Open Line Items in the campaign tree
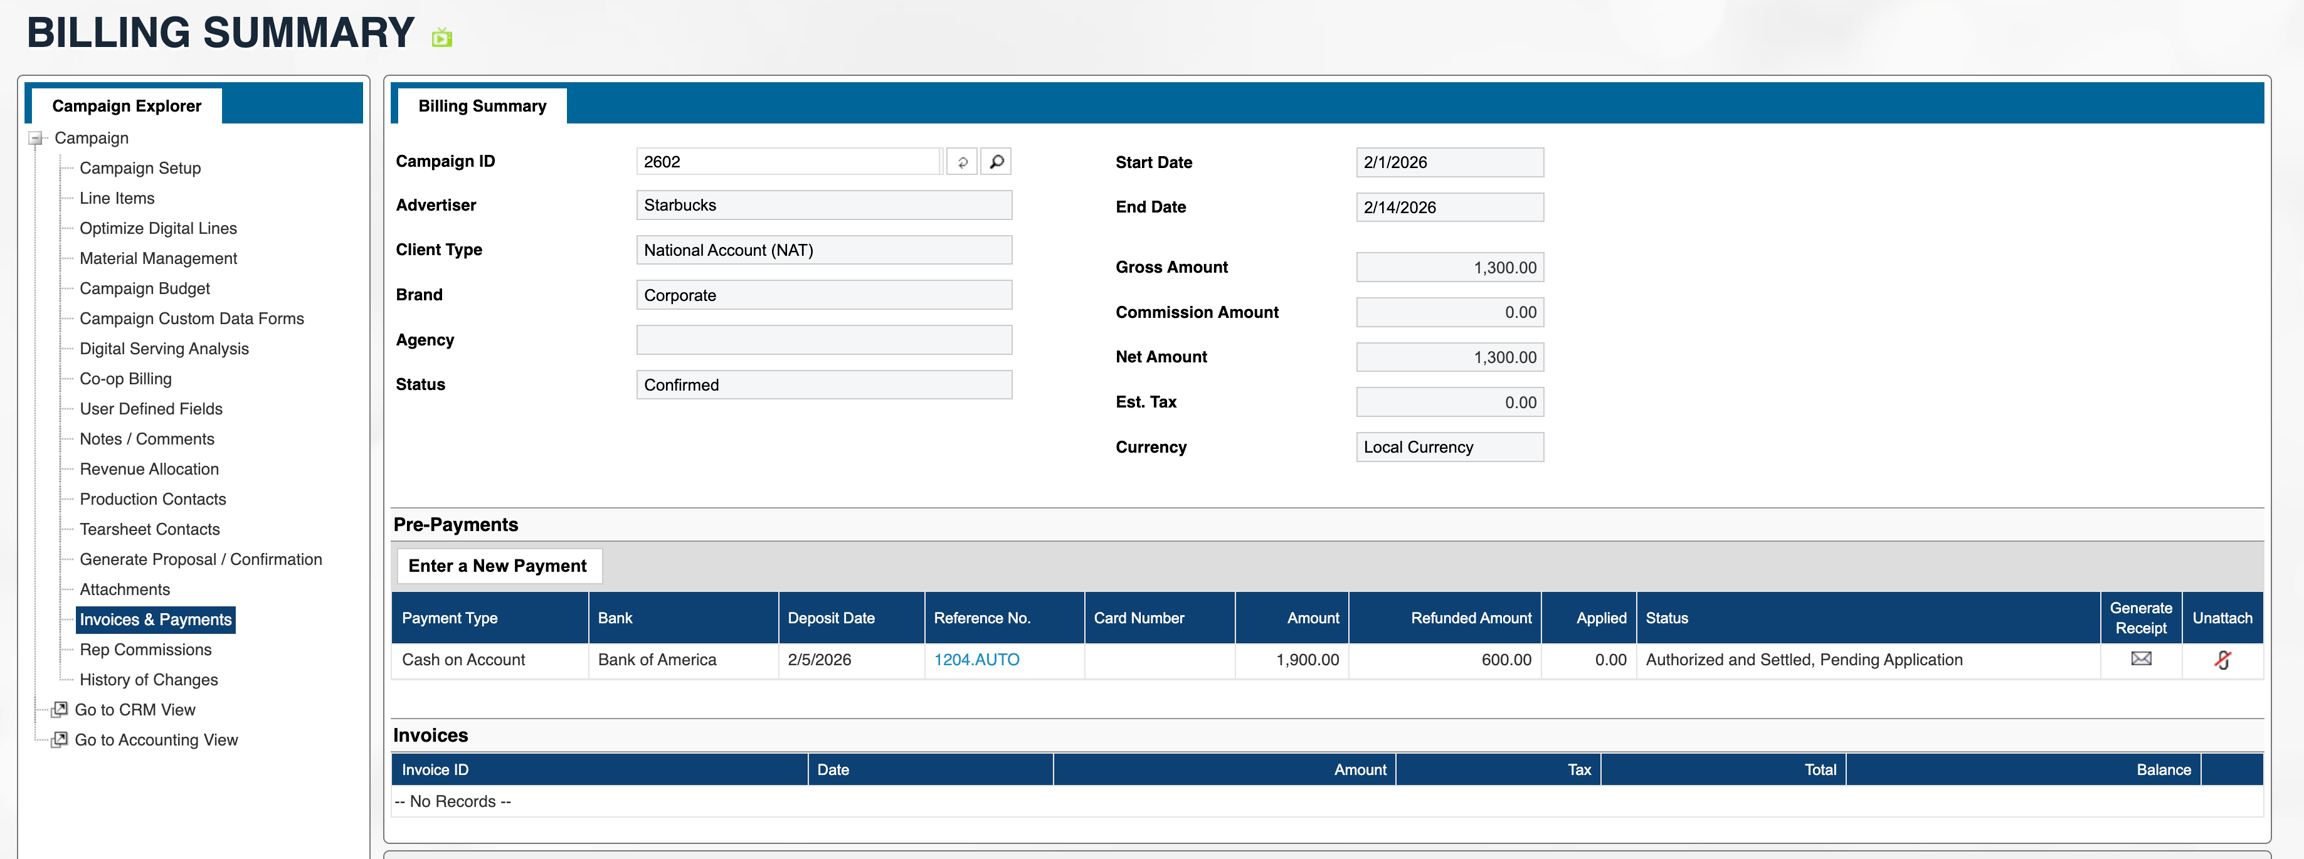This screenshot has height=859, width=2304. click(117, 198)
